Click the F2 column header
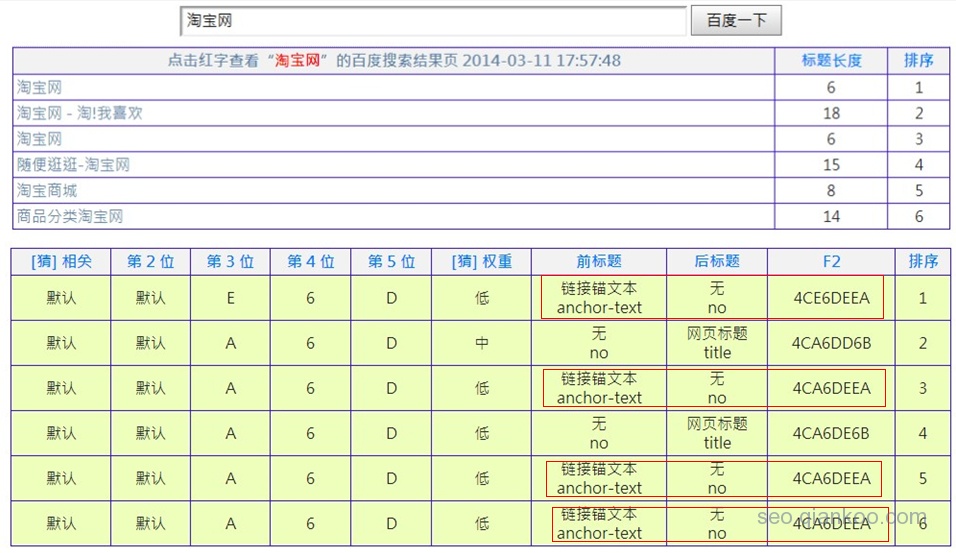The width and height of the screenshot is (956, 553). coord(831,262)
